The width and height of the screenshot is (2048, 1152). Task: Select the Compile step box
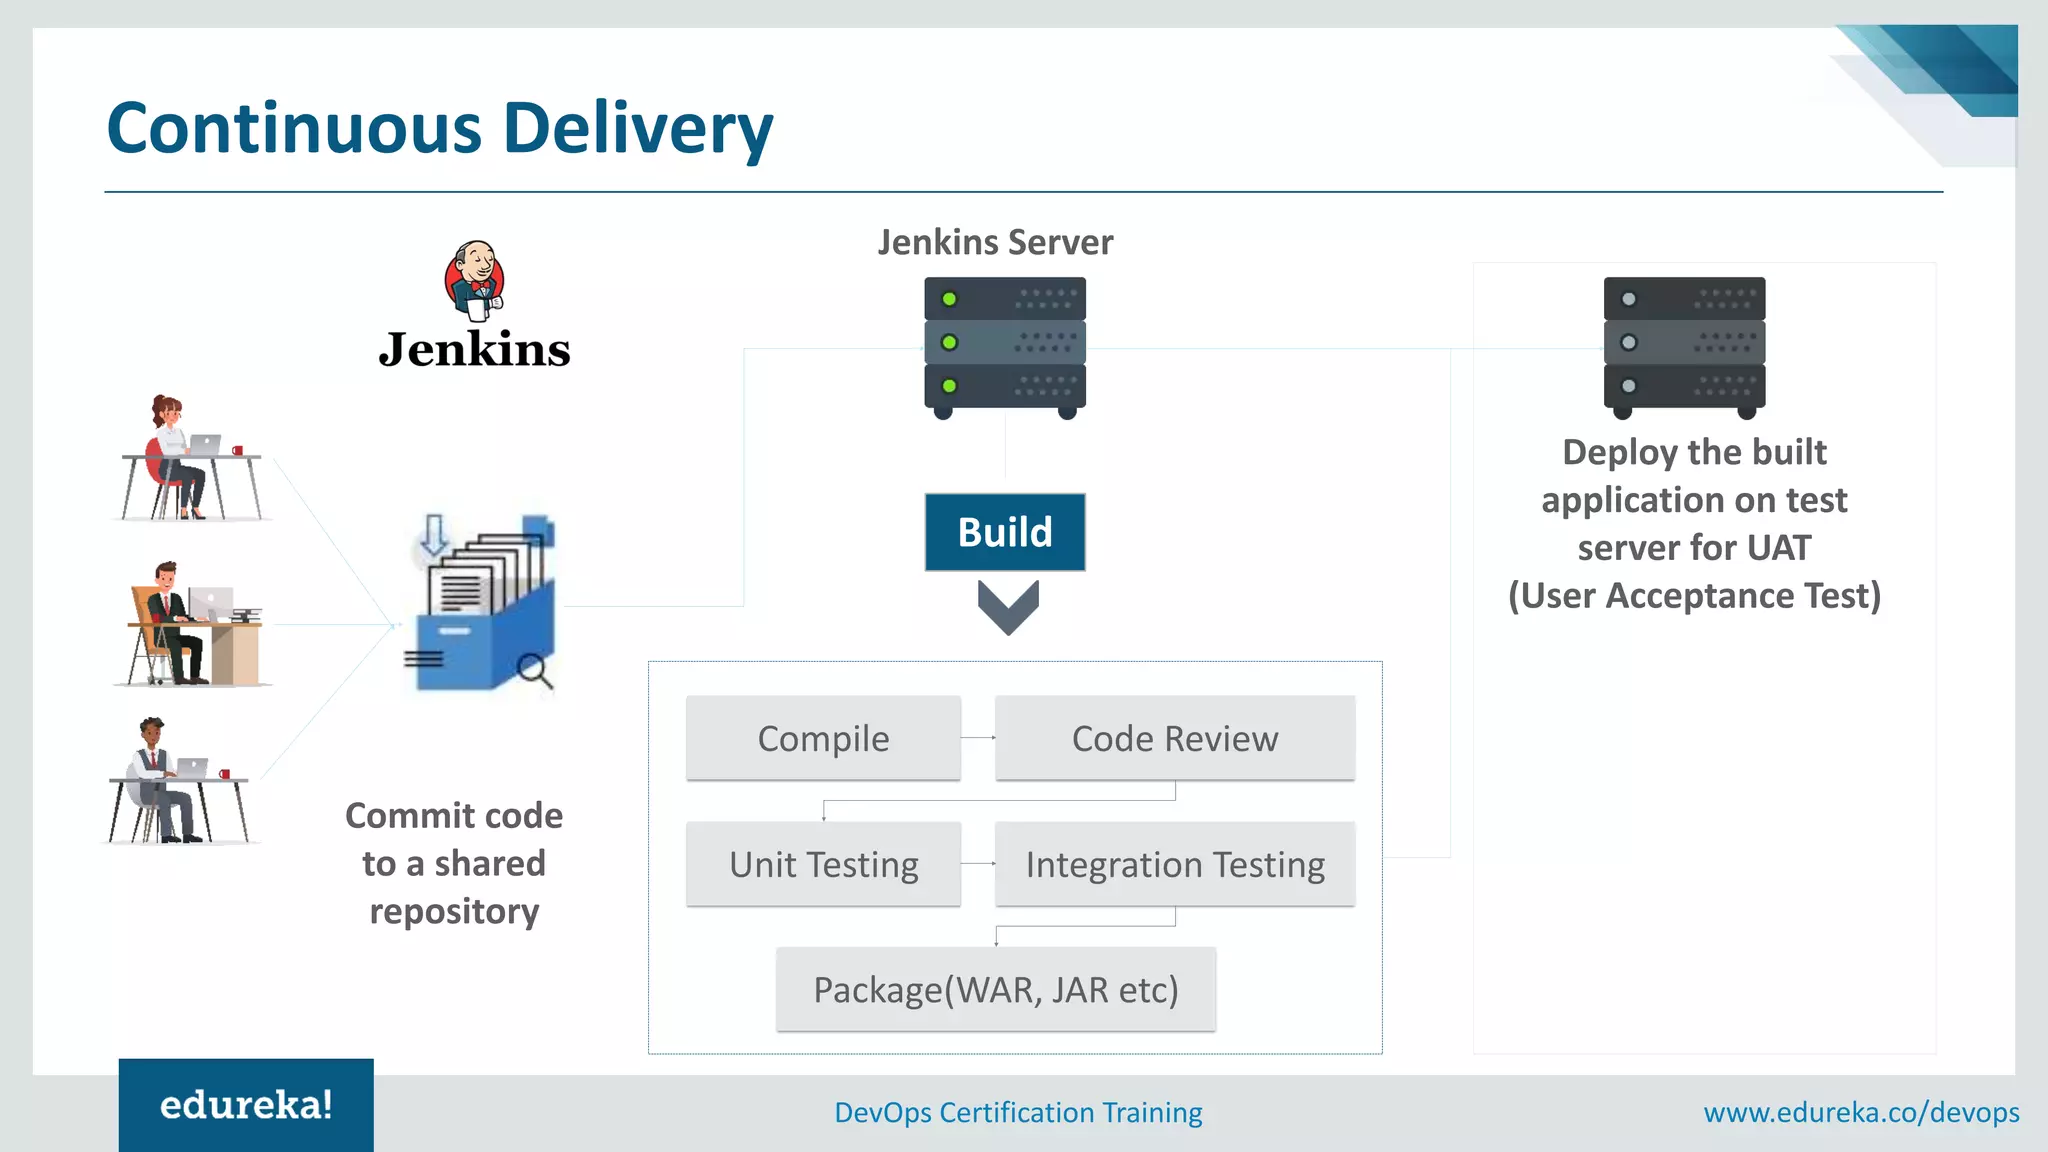823,738
